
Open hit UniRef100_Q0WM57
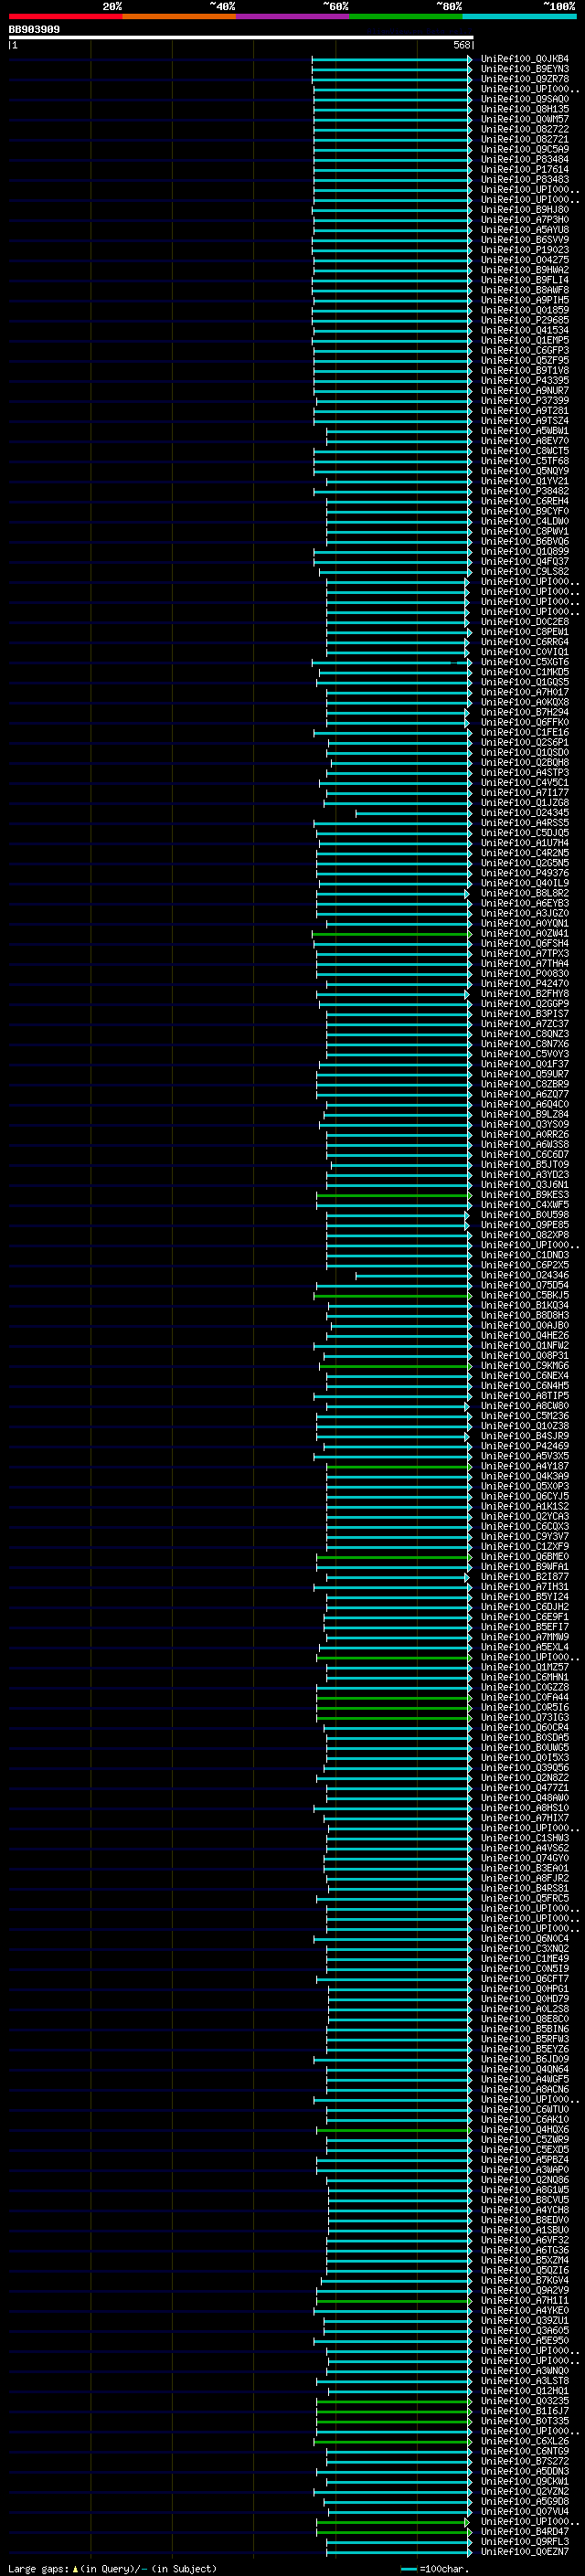click(x=525, y=119)
